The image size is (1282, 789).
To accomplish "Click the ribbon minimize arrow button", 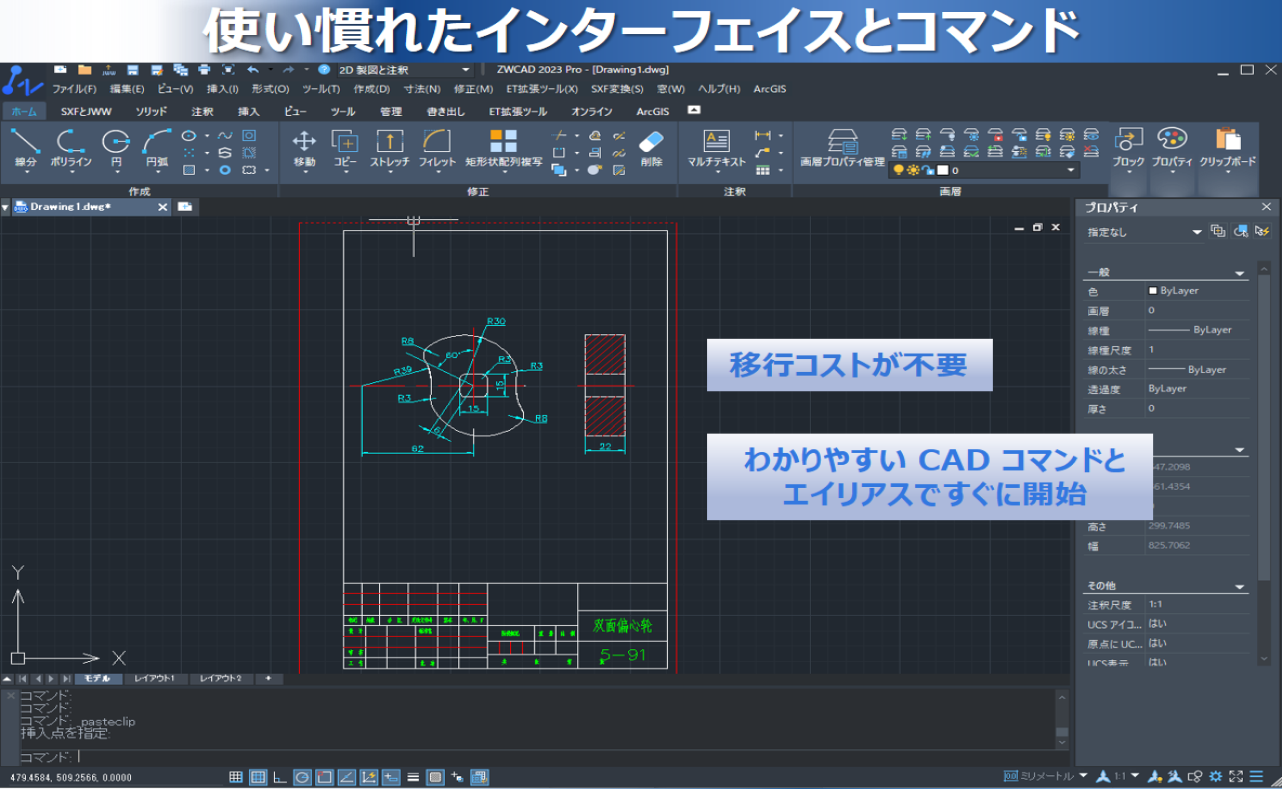I will pos(694,110).
